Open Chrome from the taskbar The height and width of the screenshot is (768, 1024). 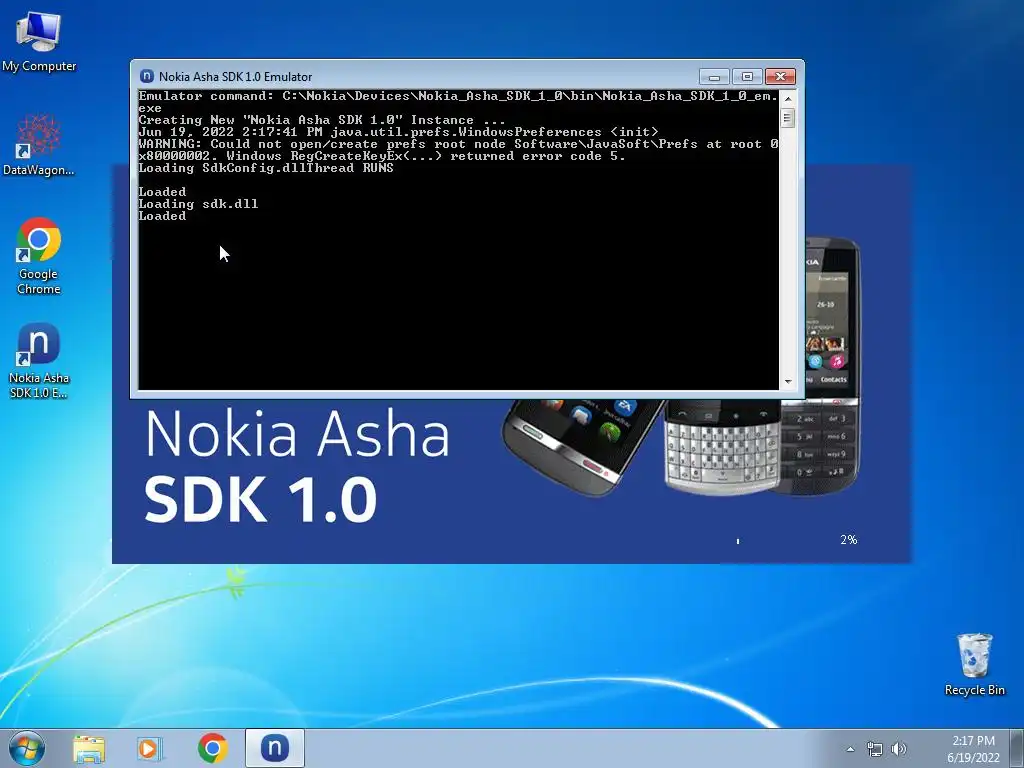tap(212, 748)
